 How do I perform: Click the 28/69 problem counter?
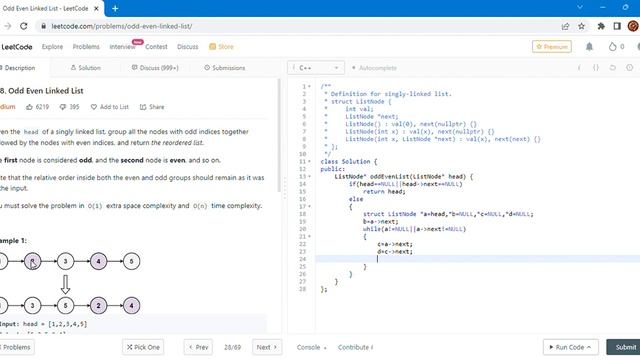(x=232, y=347)
